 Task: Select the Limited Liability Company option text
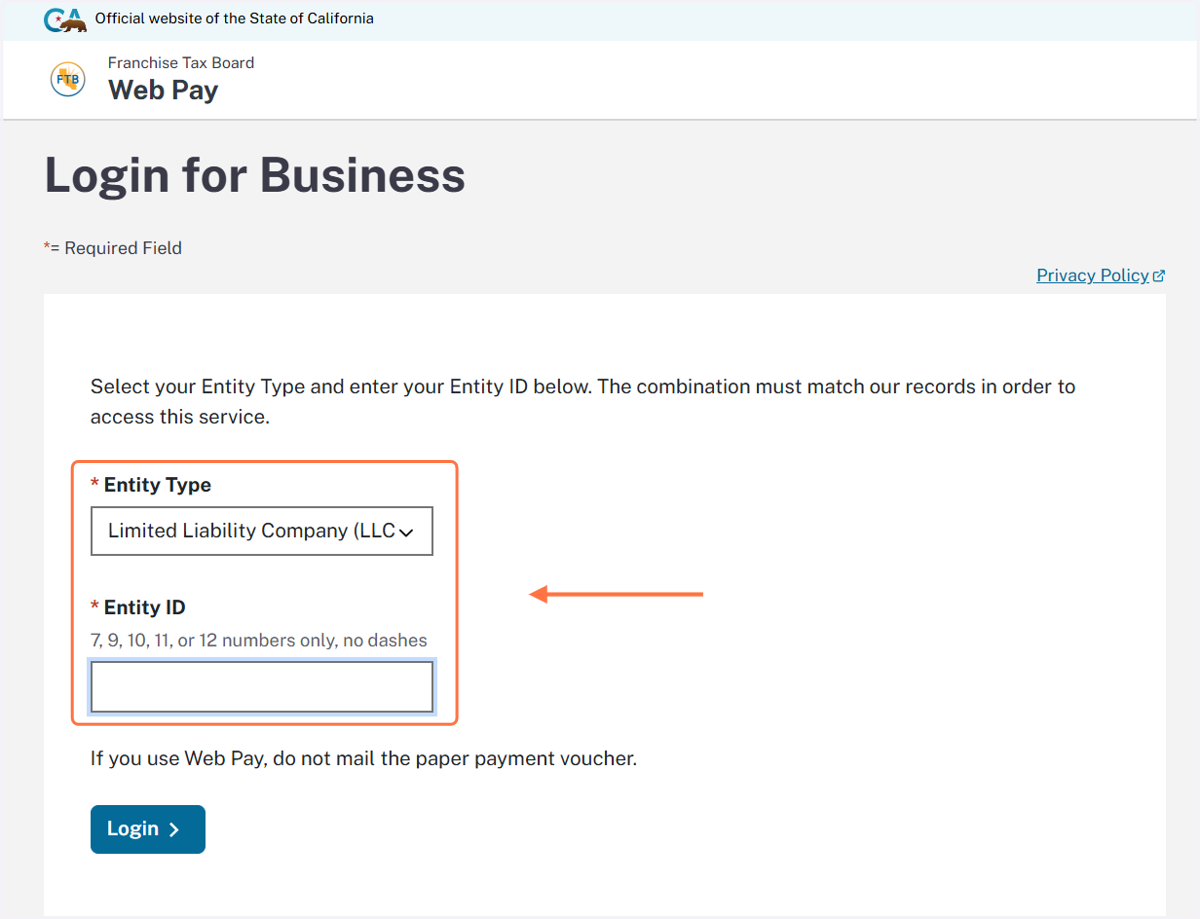pyautogui.click(x=251, y=531)
